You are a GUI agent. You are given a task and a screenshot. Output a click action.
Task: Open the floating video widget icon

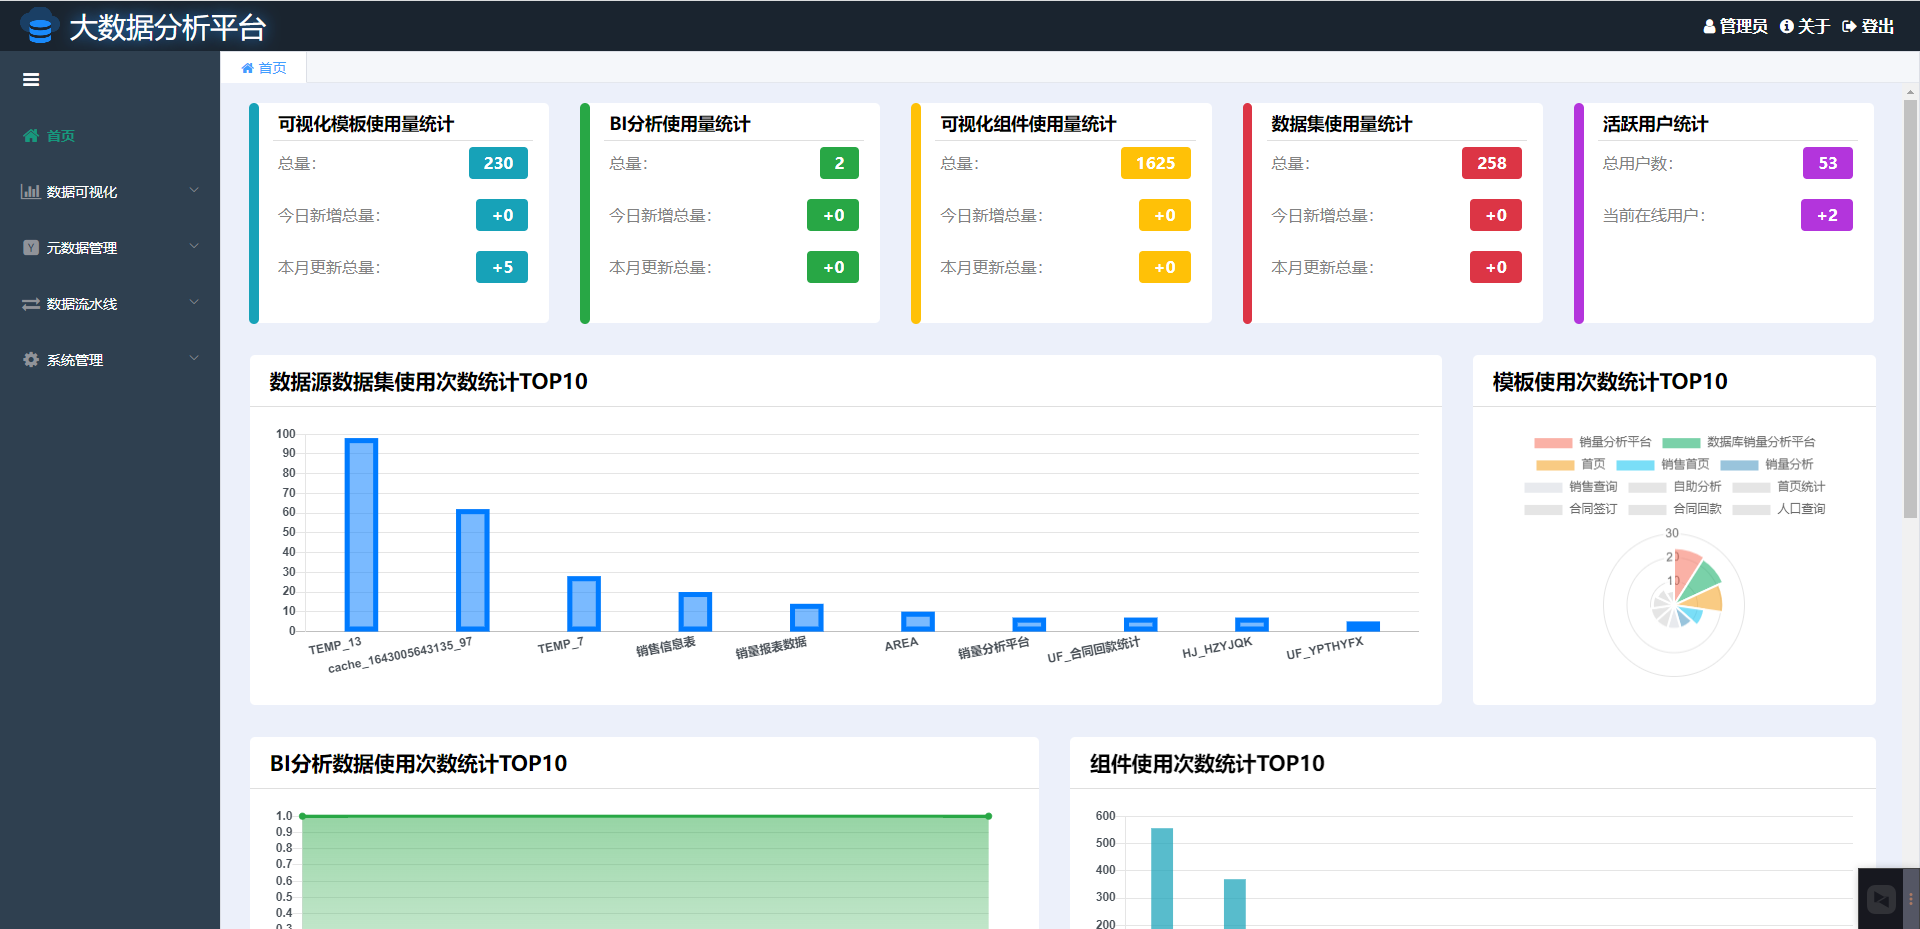[1881, 899]
